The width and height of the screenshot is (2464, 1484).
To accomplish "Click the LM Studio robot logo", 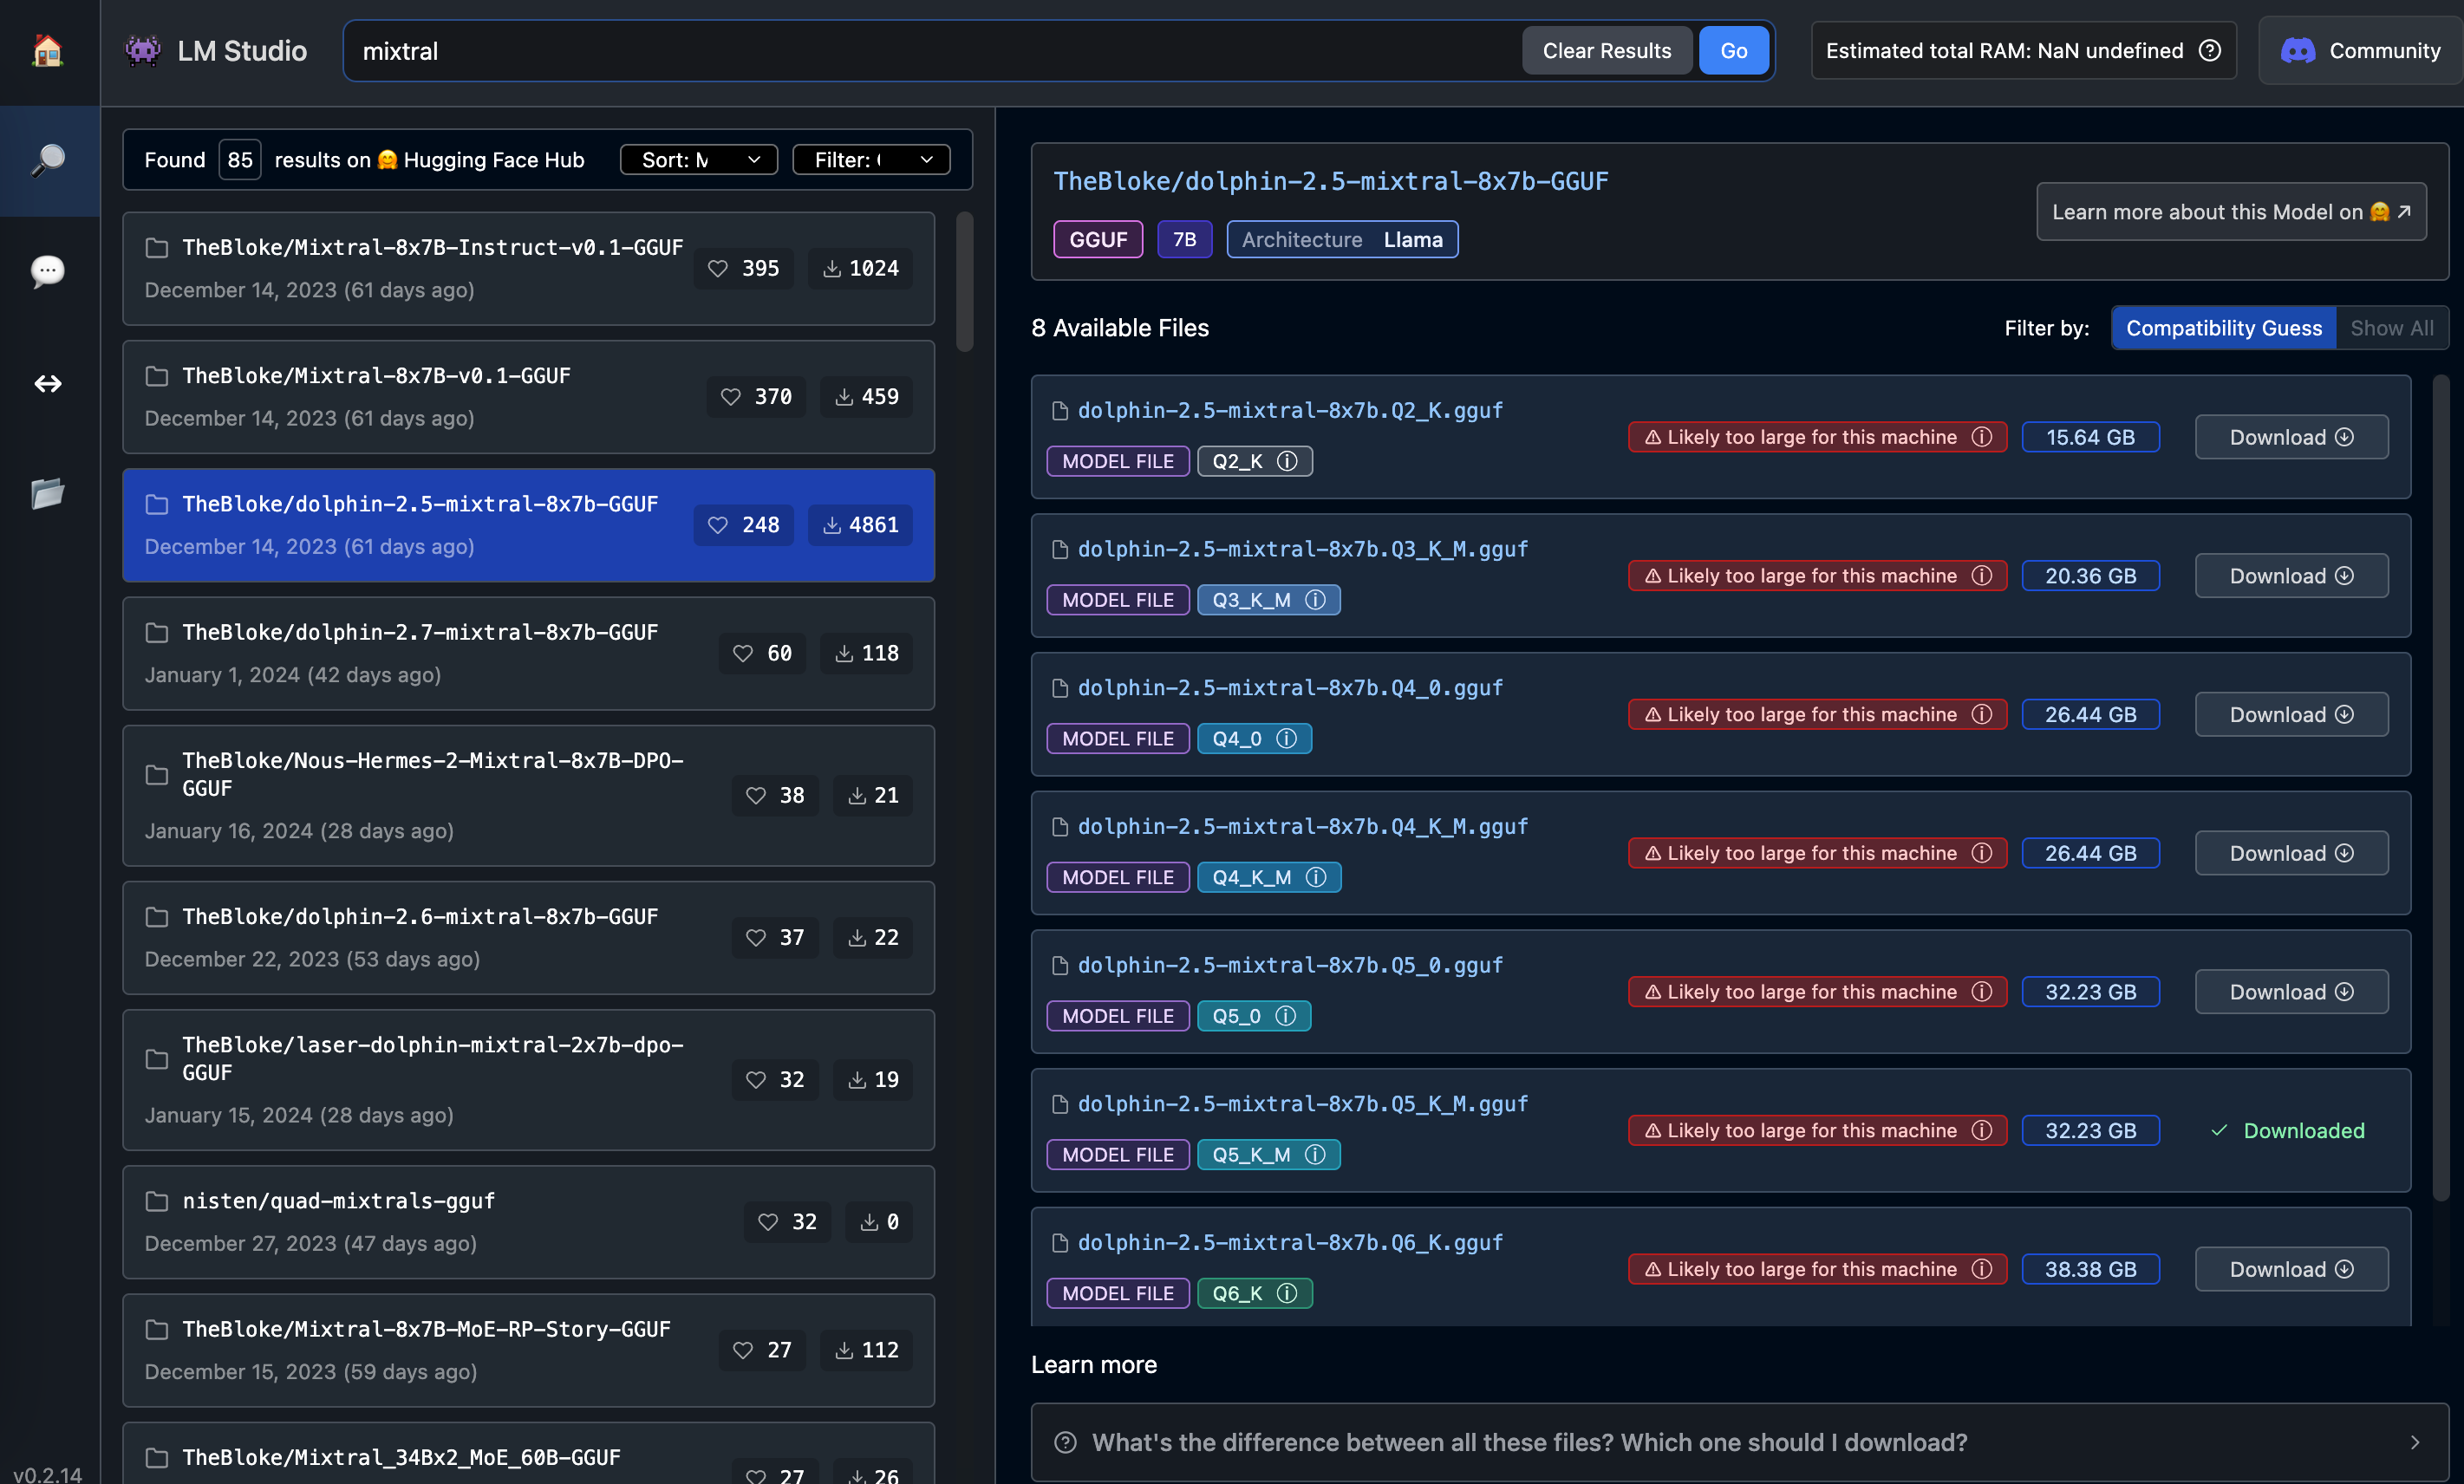I will point(141,50).
